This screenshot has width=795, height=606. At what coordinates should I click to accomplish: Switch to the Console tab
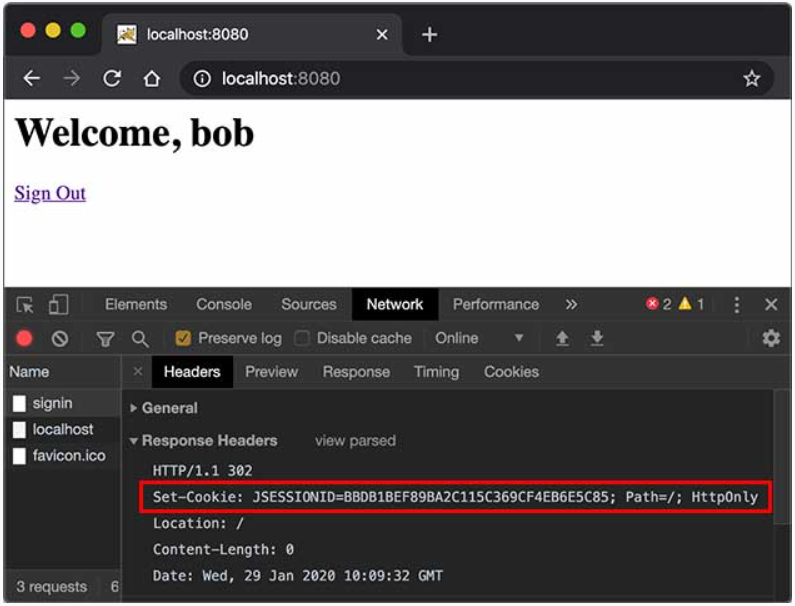pos(224,304)
